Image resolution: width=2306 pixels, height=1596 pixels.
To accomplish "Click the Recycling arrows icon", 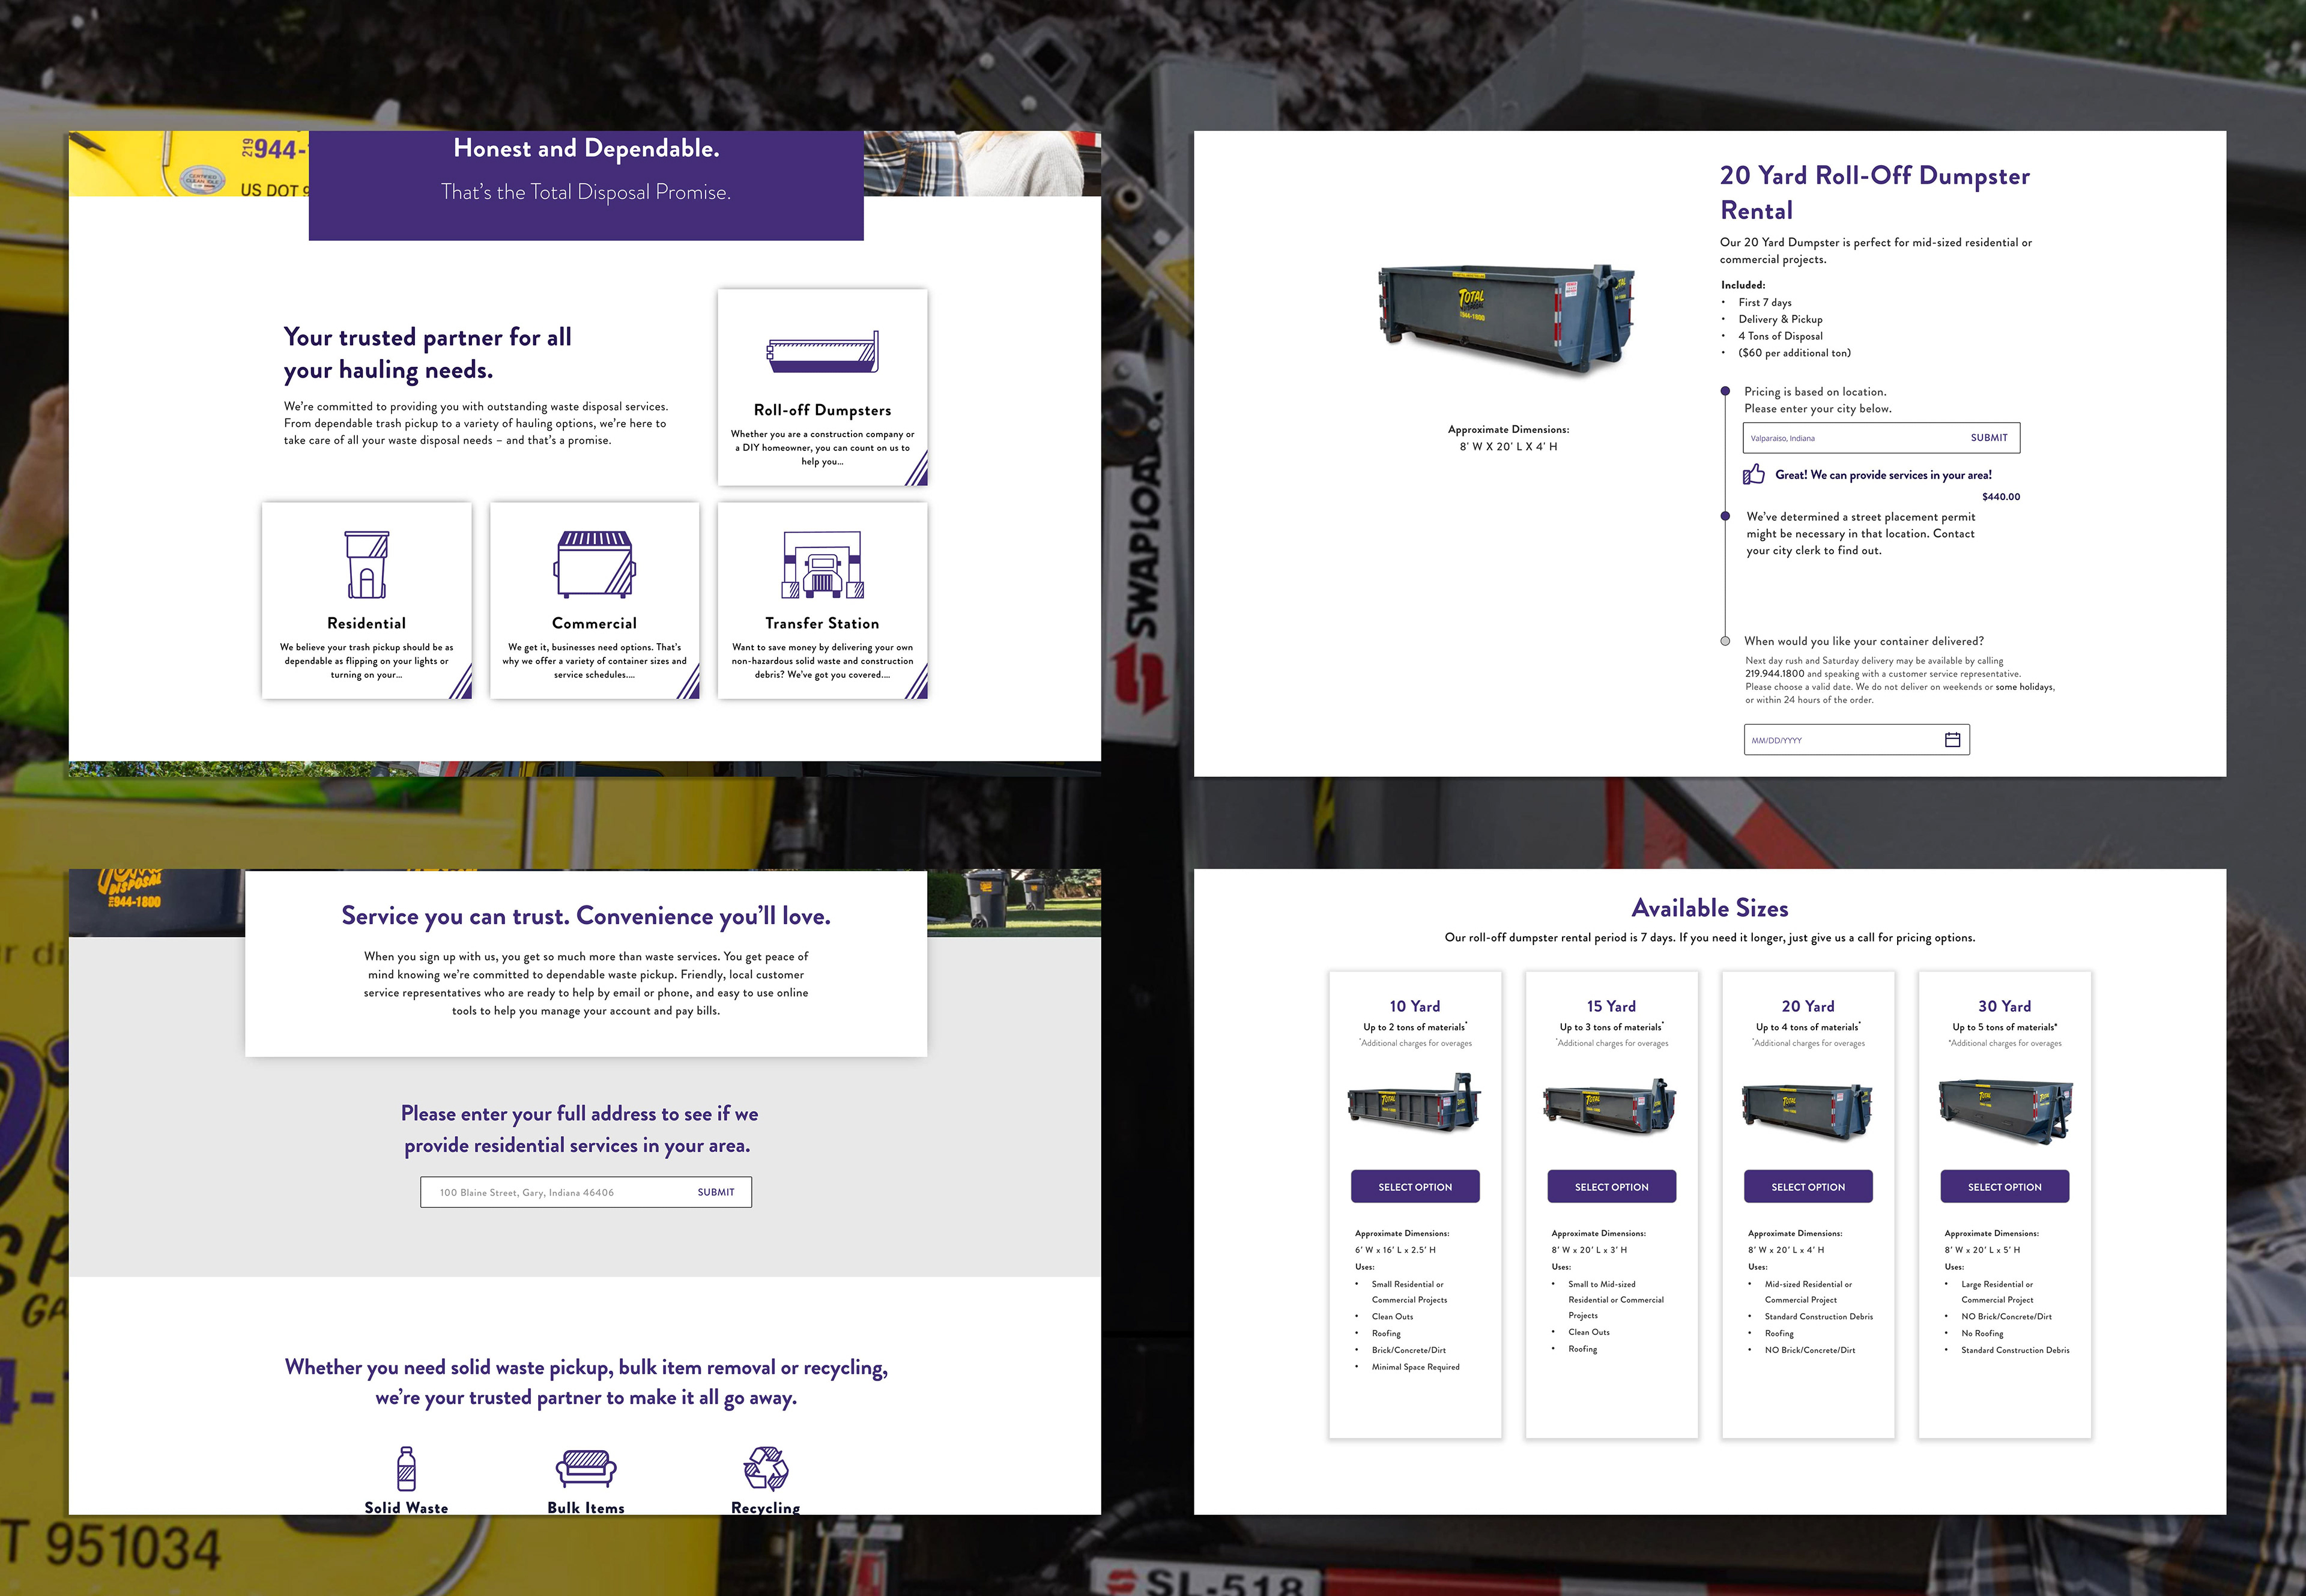I will [766, 1468].
